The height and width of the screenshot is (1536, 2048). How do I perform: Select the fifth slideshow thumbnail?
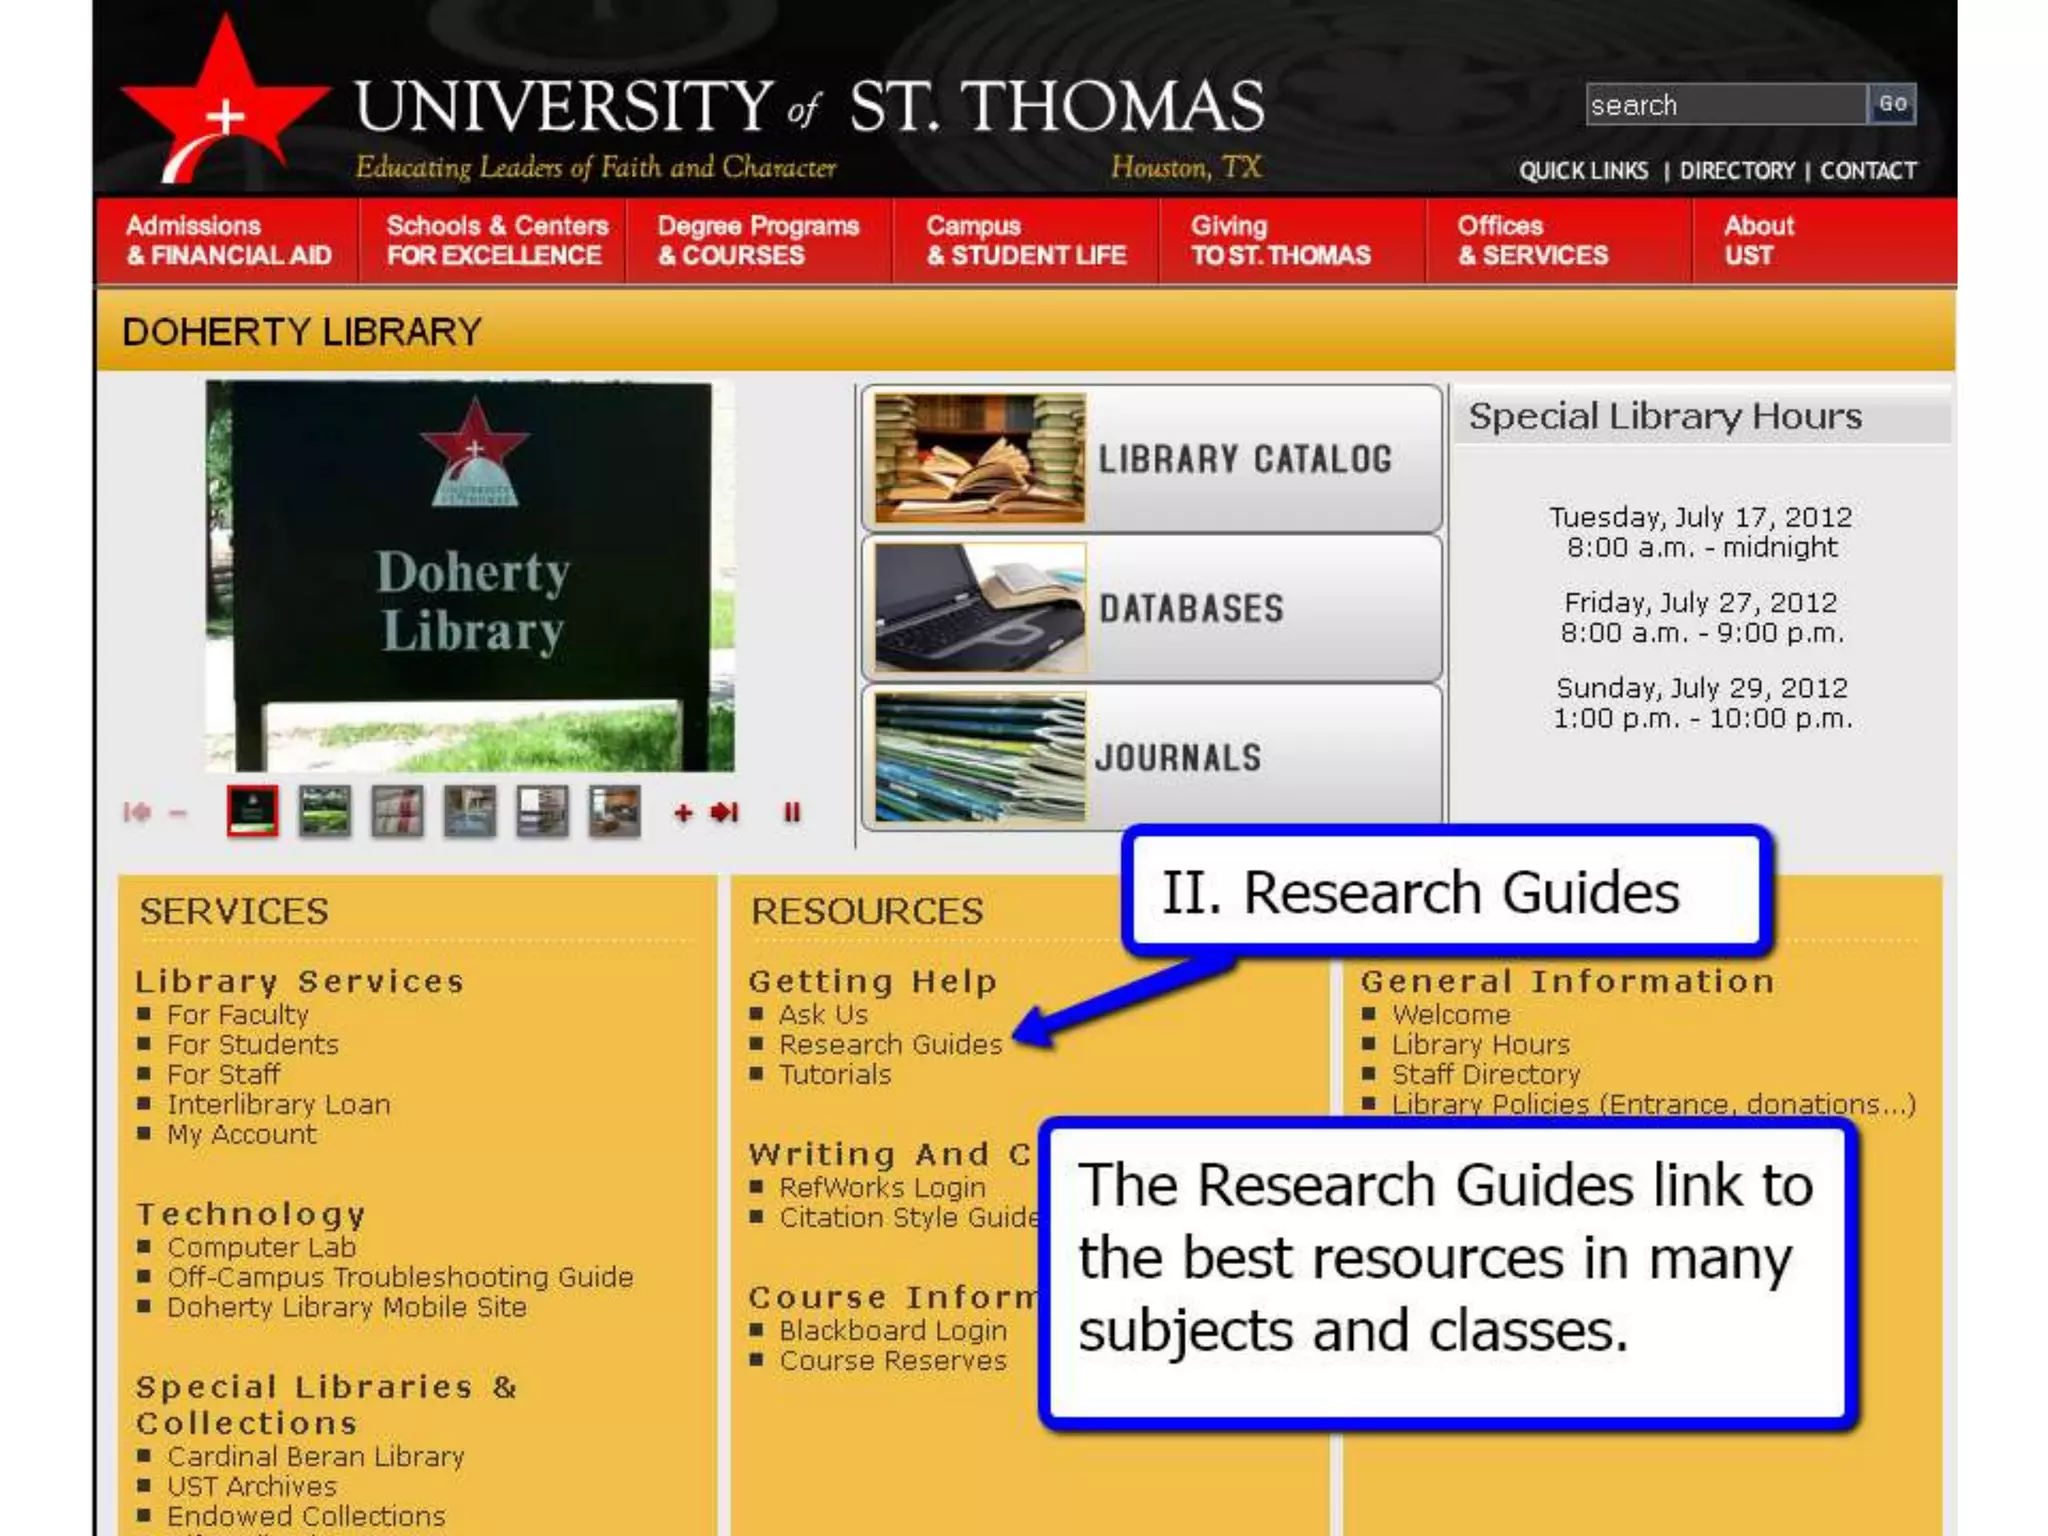[x=542, y=810]
